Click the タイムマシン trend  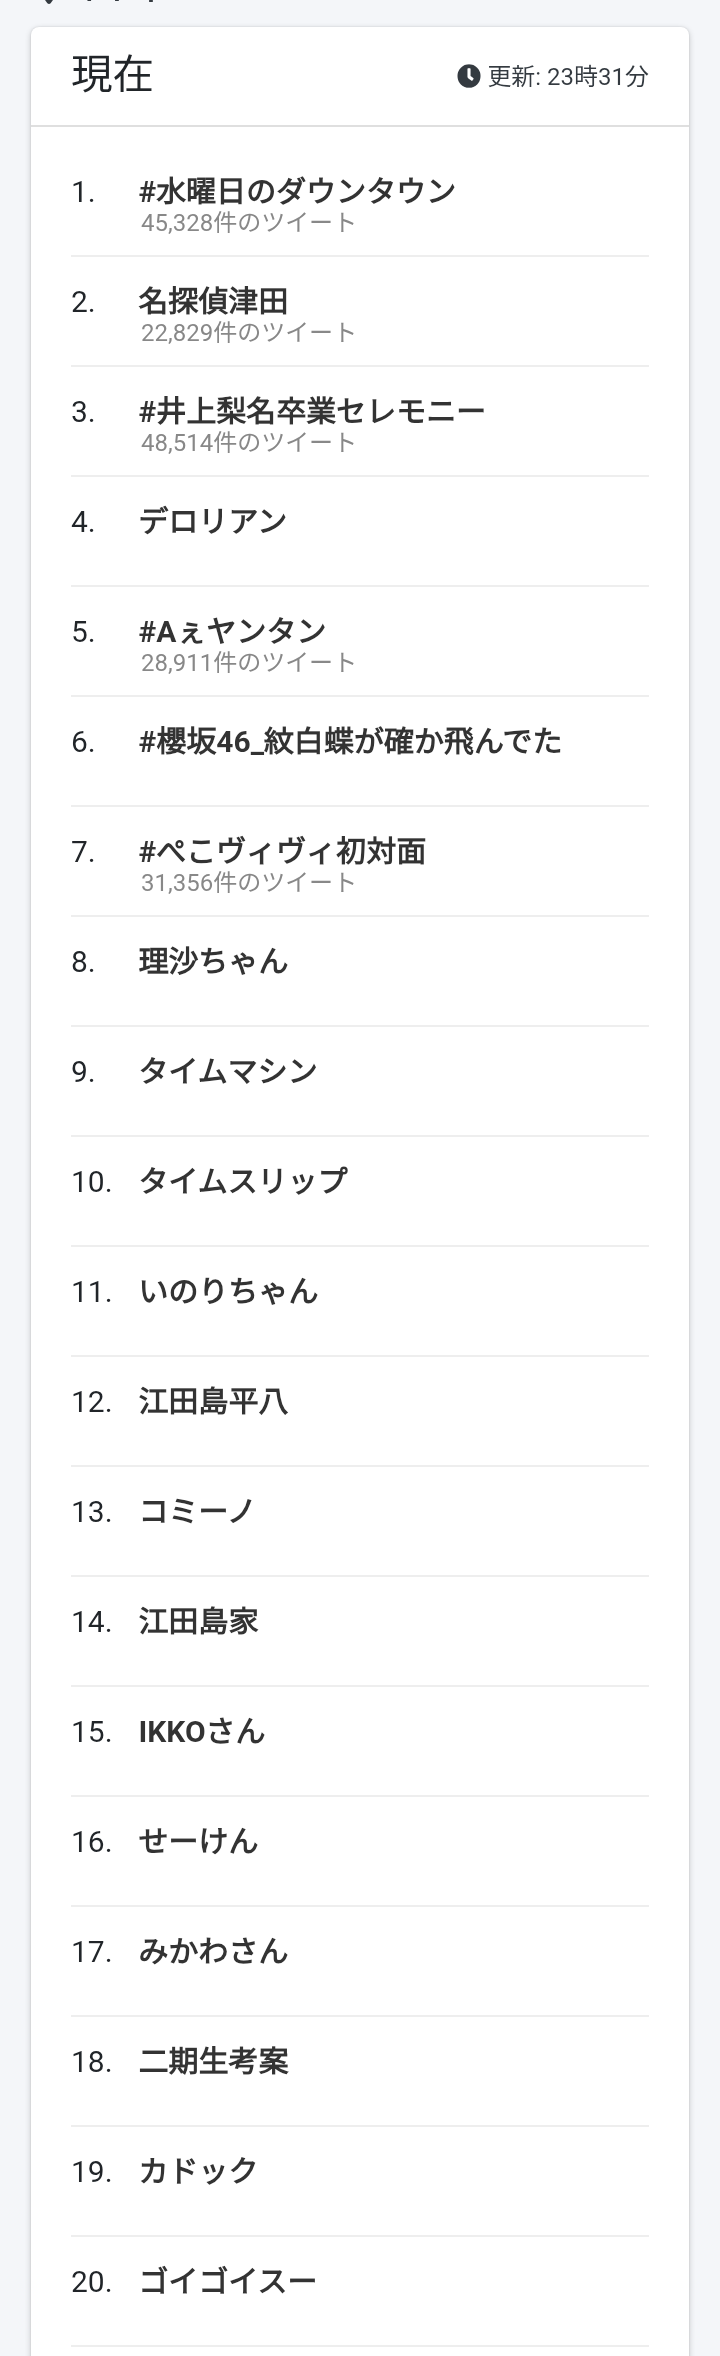[x=228, y=1071]
